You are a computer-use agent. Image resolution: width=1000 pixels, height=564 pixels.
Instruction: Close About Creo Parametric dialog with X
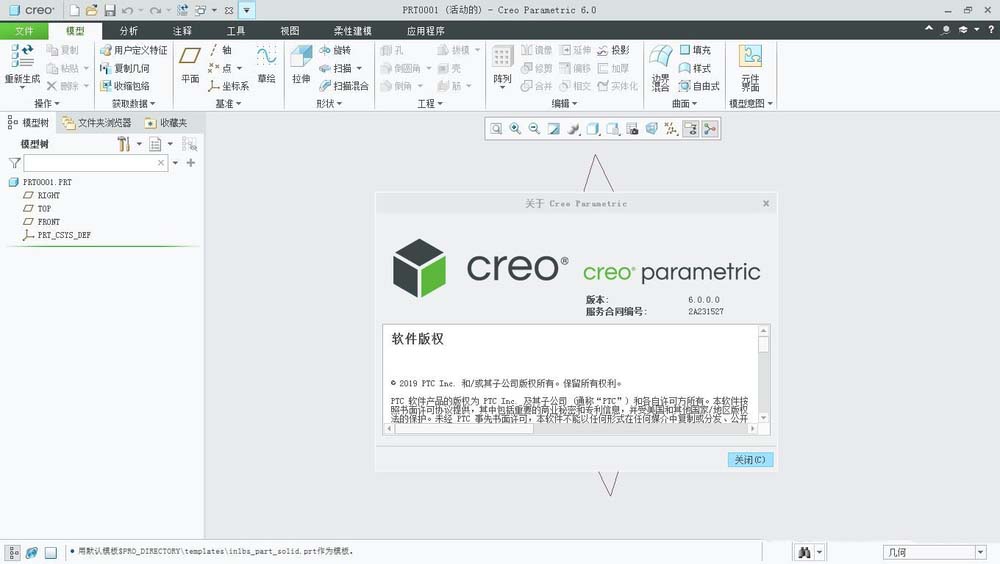[x=766, y=204]
